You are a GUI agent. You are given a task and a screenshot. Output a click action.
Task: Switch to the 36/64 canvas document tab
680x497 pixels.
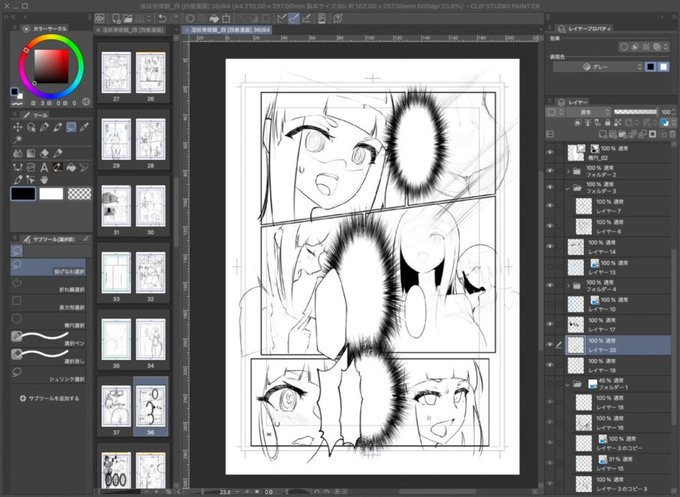click(x=227, y=30)
